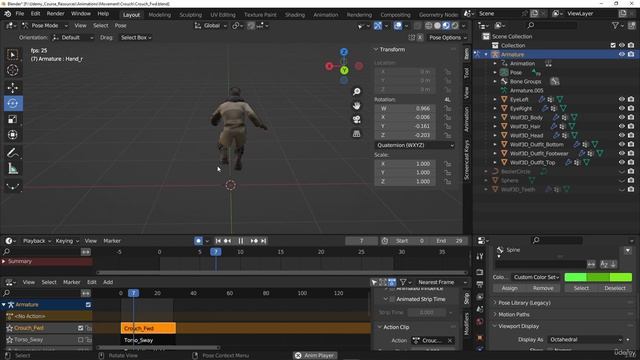Jump to the start frame

(218, 241)
